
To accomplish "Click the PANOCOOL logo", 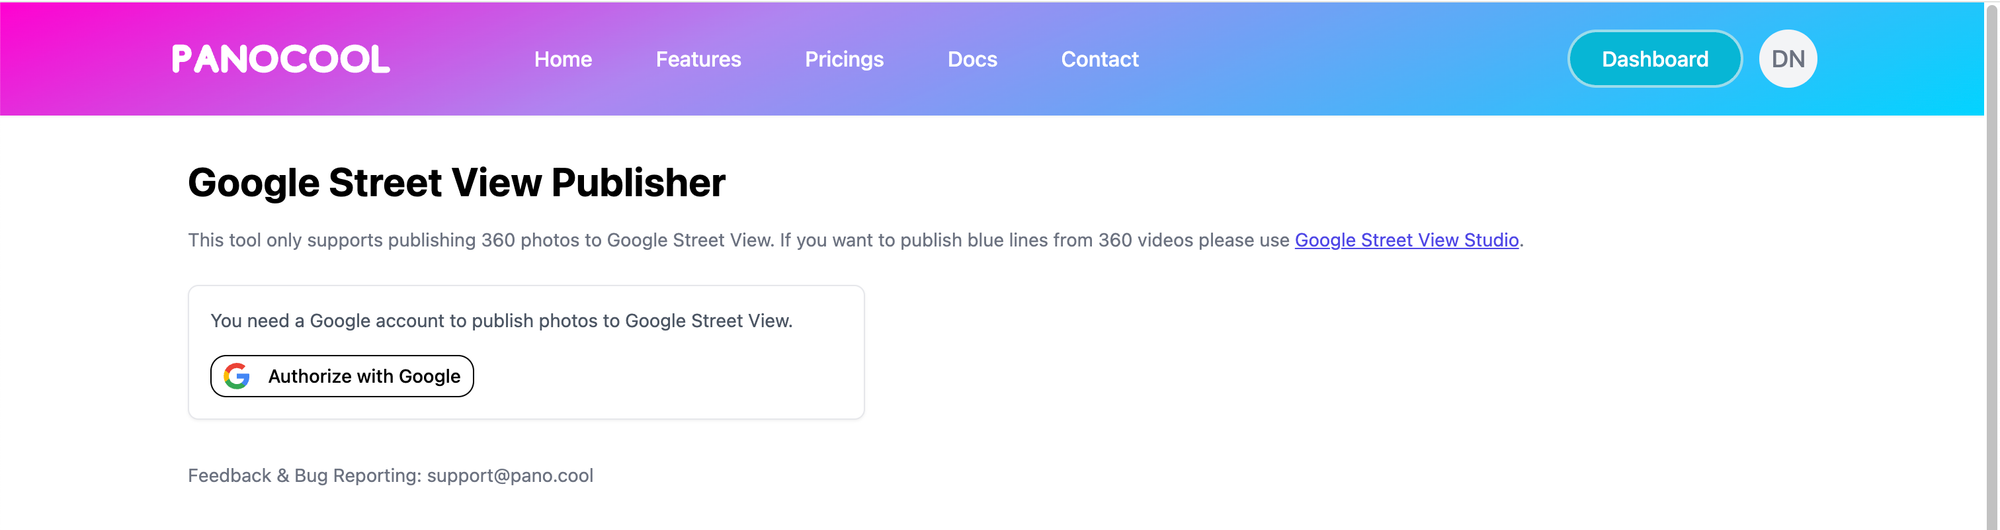I will 281,59.
